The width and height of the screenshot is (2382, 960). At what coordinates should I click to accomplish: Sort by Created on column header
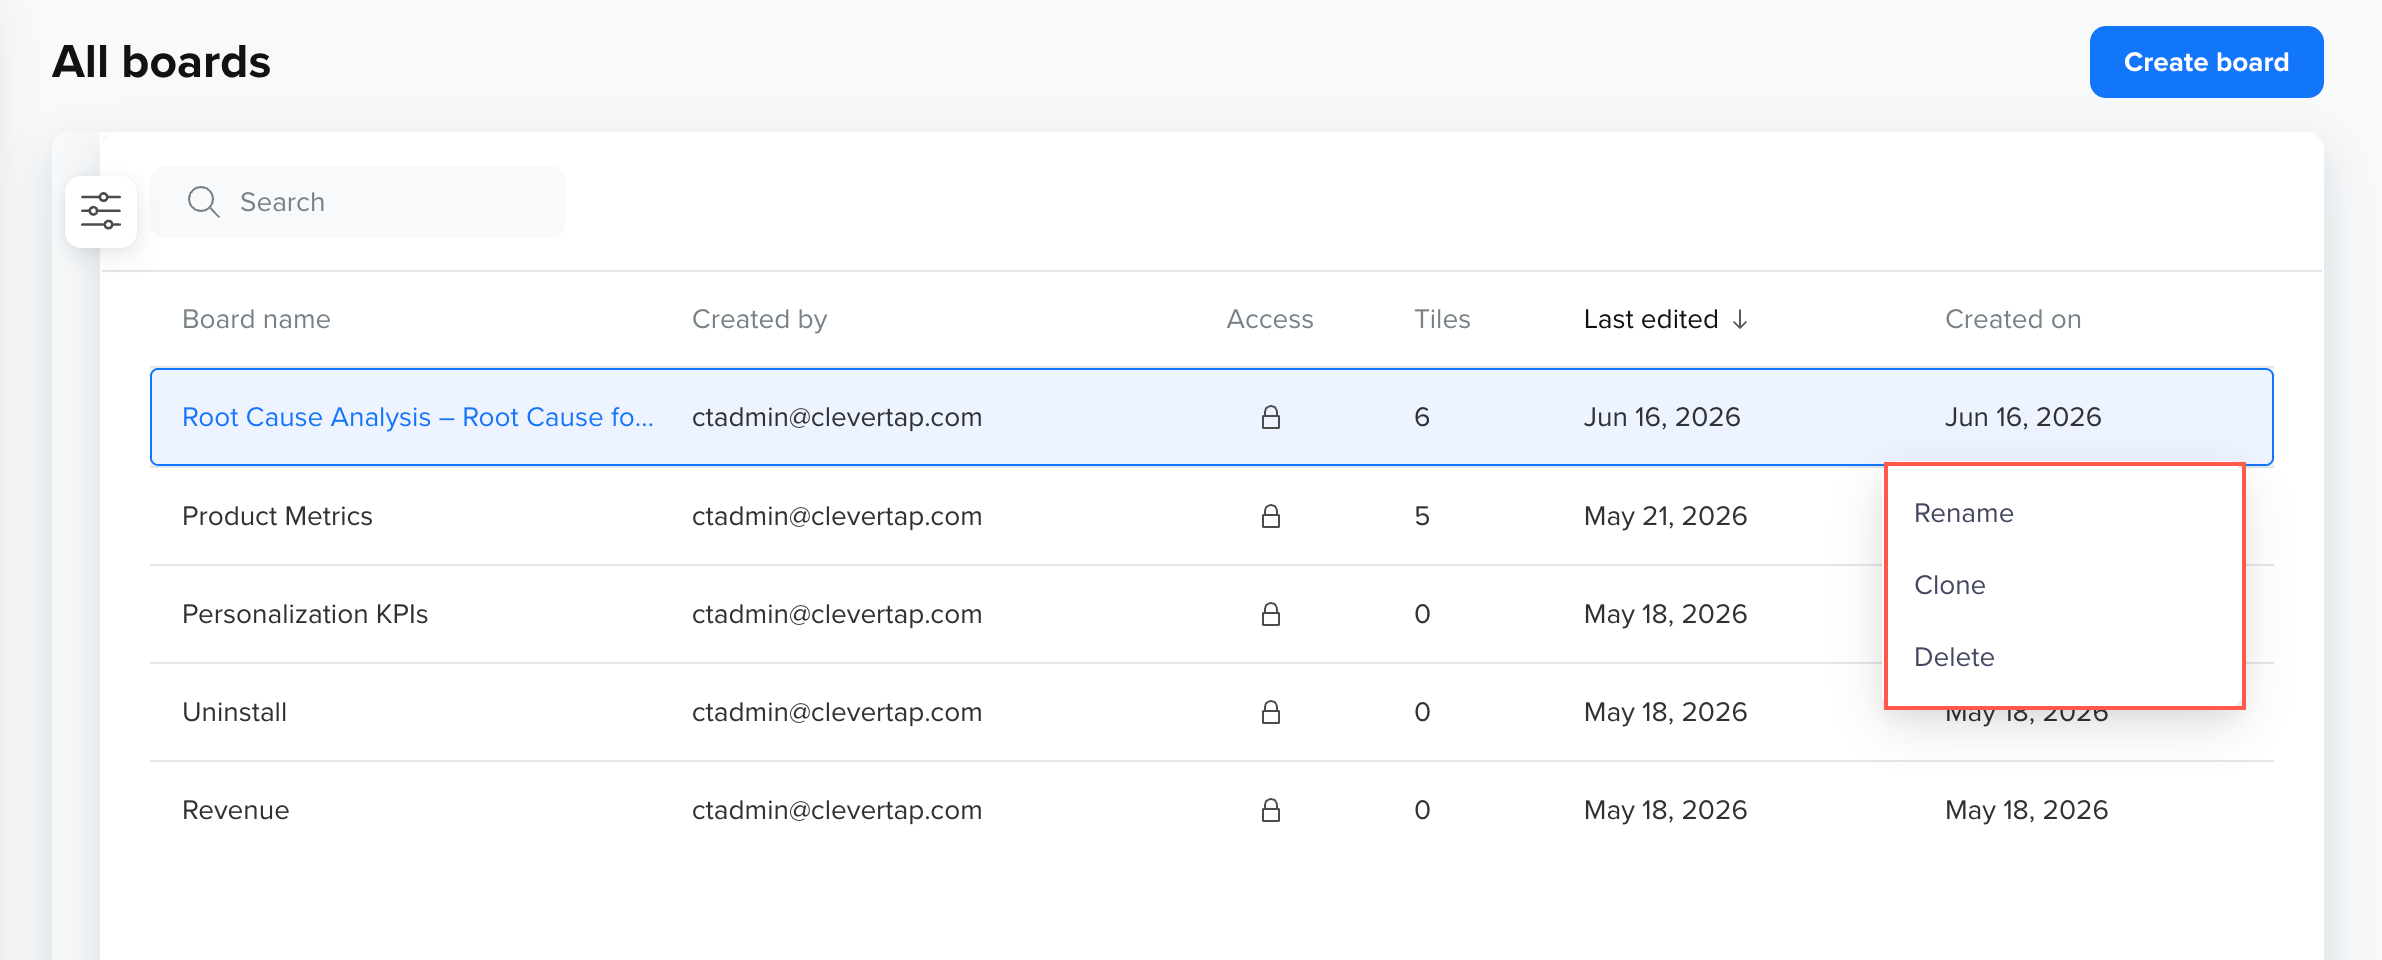2013,319
